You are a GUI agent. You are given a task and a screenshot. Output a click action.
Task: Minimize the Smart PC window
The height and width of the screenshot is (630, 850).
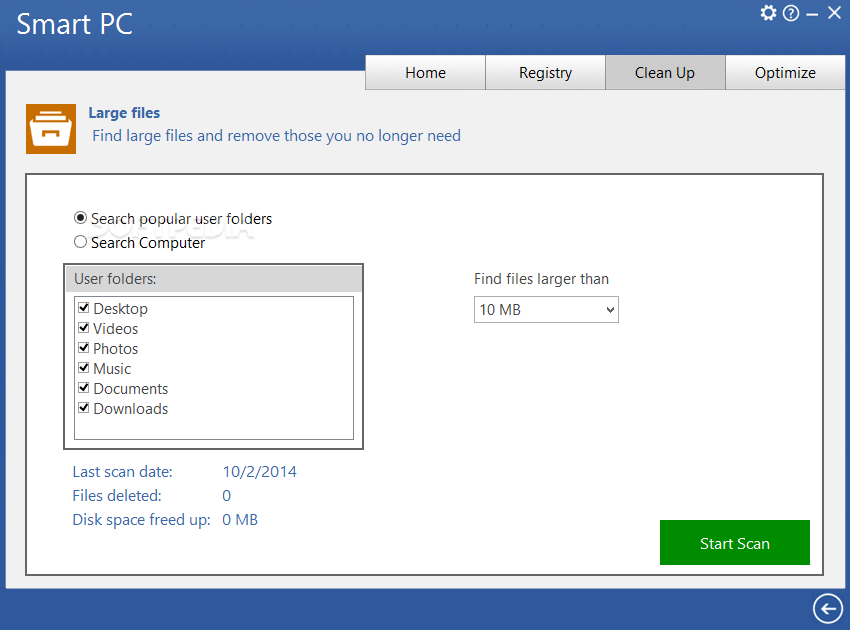tap(812, 14)
